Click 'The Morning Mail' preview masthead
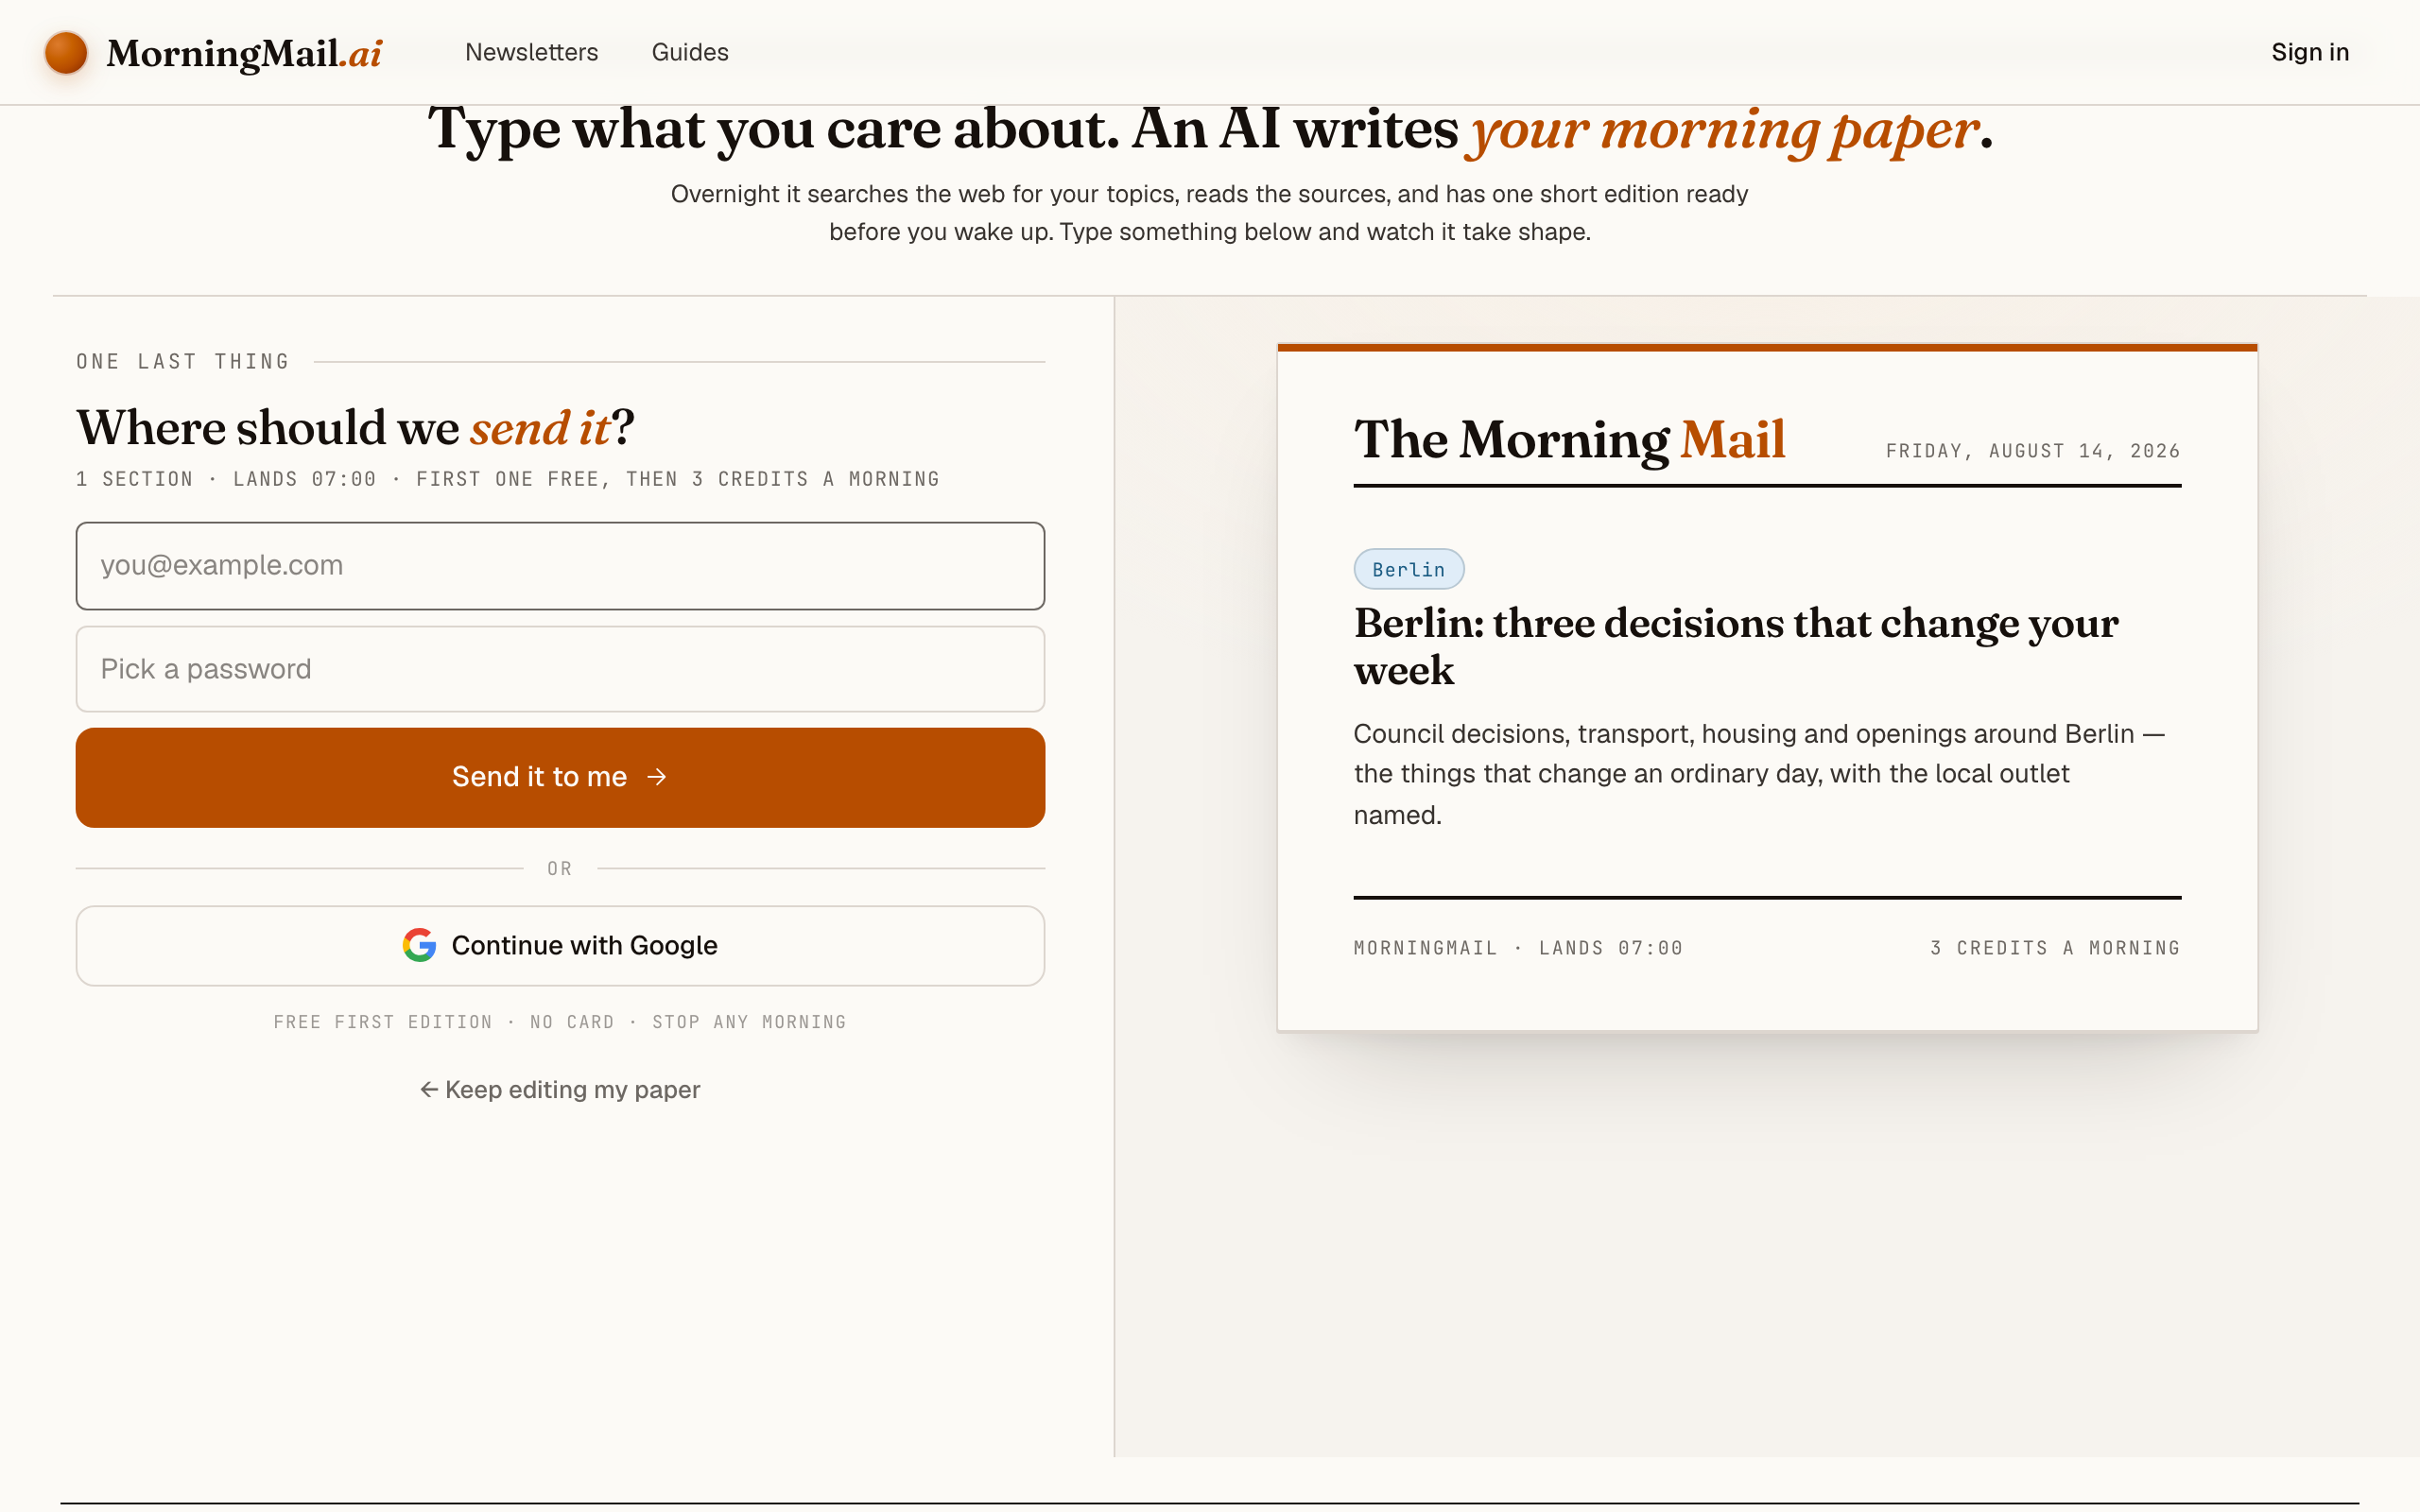This screenshot has height=1512, width=2420. pos(1569,439)
